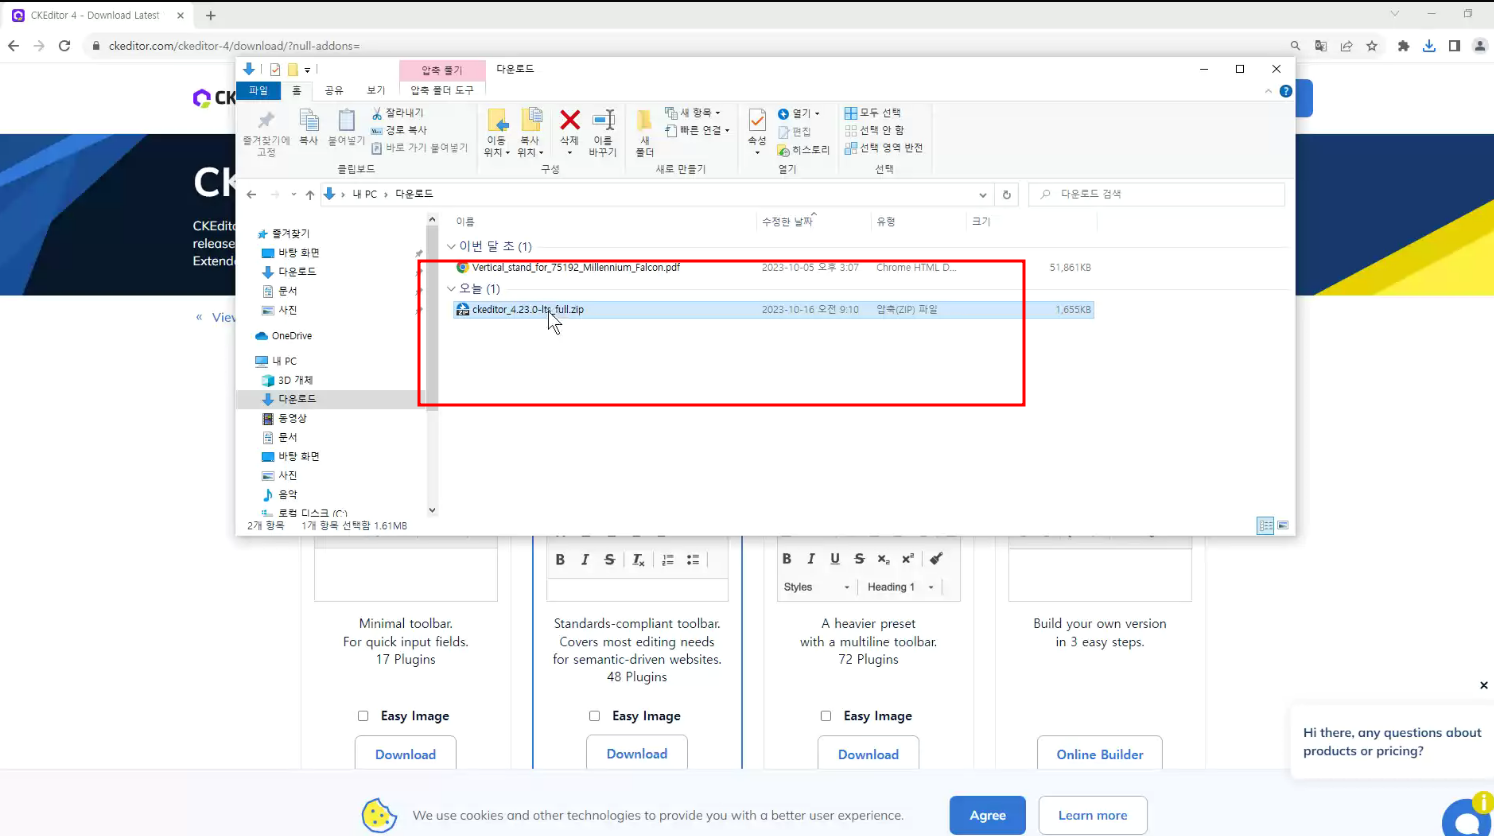This screenshot has width=1494, height=836.
Task: Tick Easy Image checkbox under Basic (17 Plugins)
Action: pos(363,716)
